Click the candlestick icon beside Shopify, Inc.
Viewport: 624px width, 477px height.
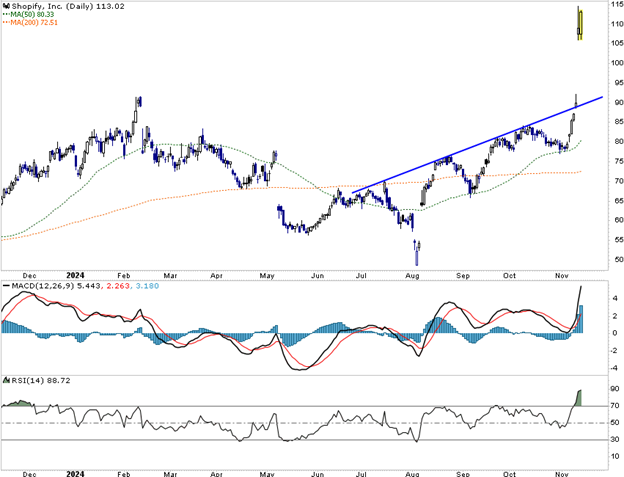tap(6, 7)
